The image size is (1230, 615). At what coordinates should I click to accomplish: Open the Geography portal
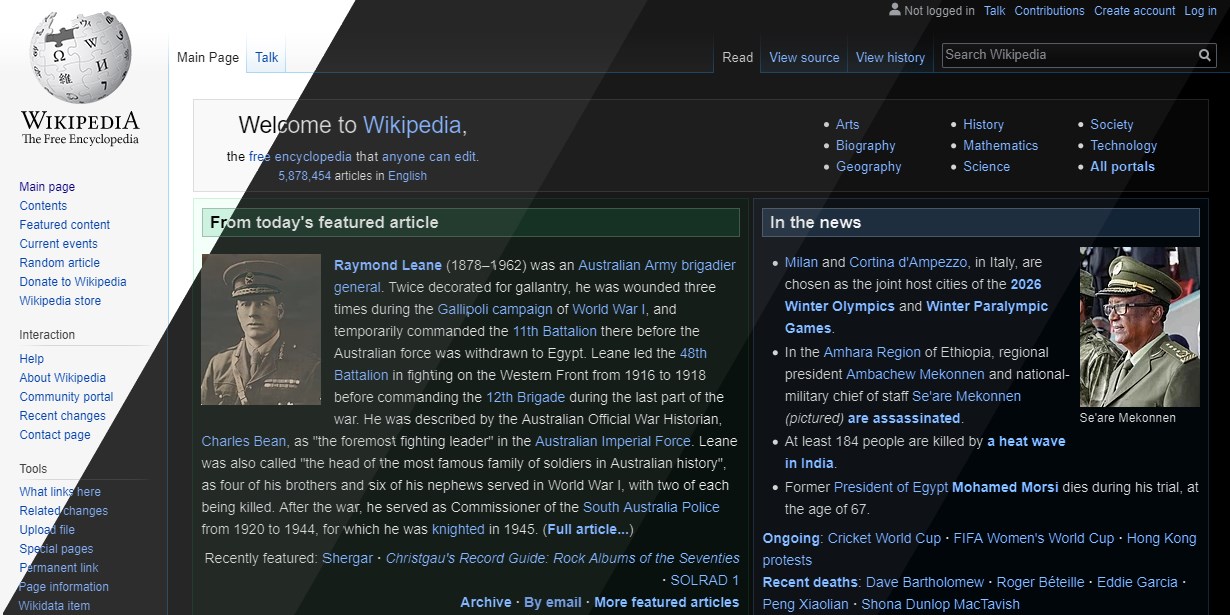(869, 167)
